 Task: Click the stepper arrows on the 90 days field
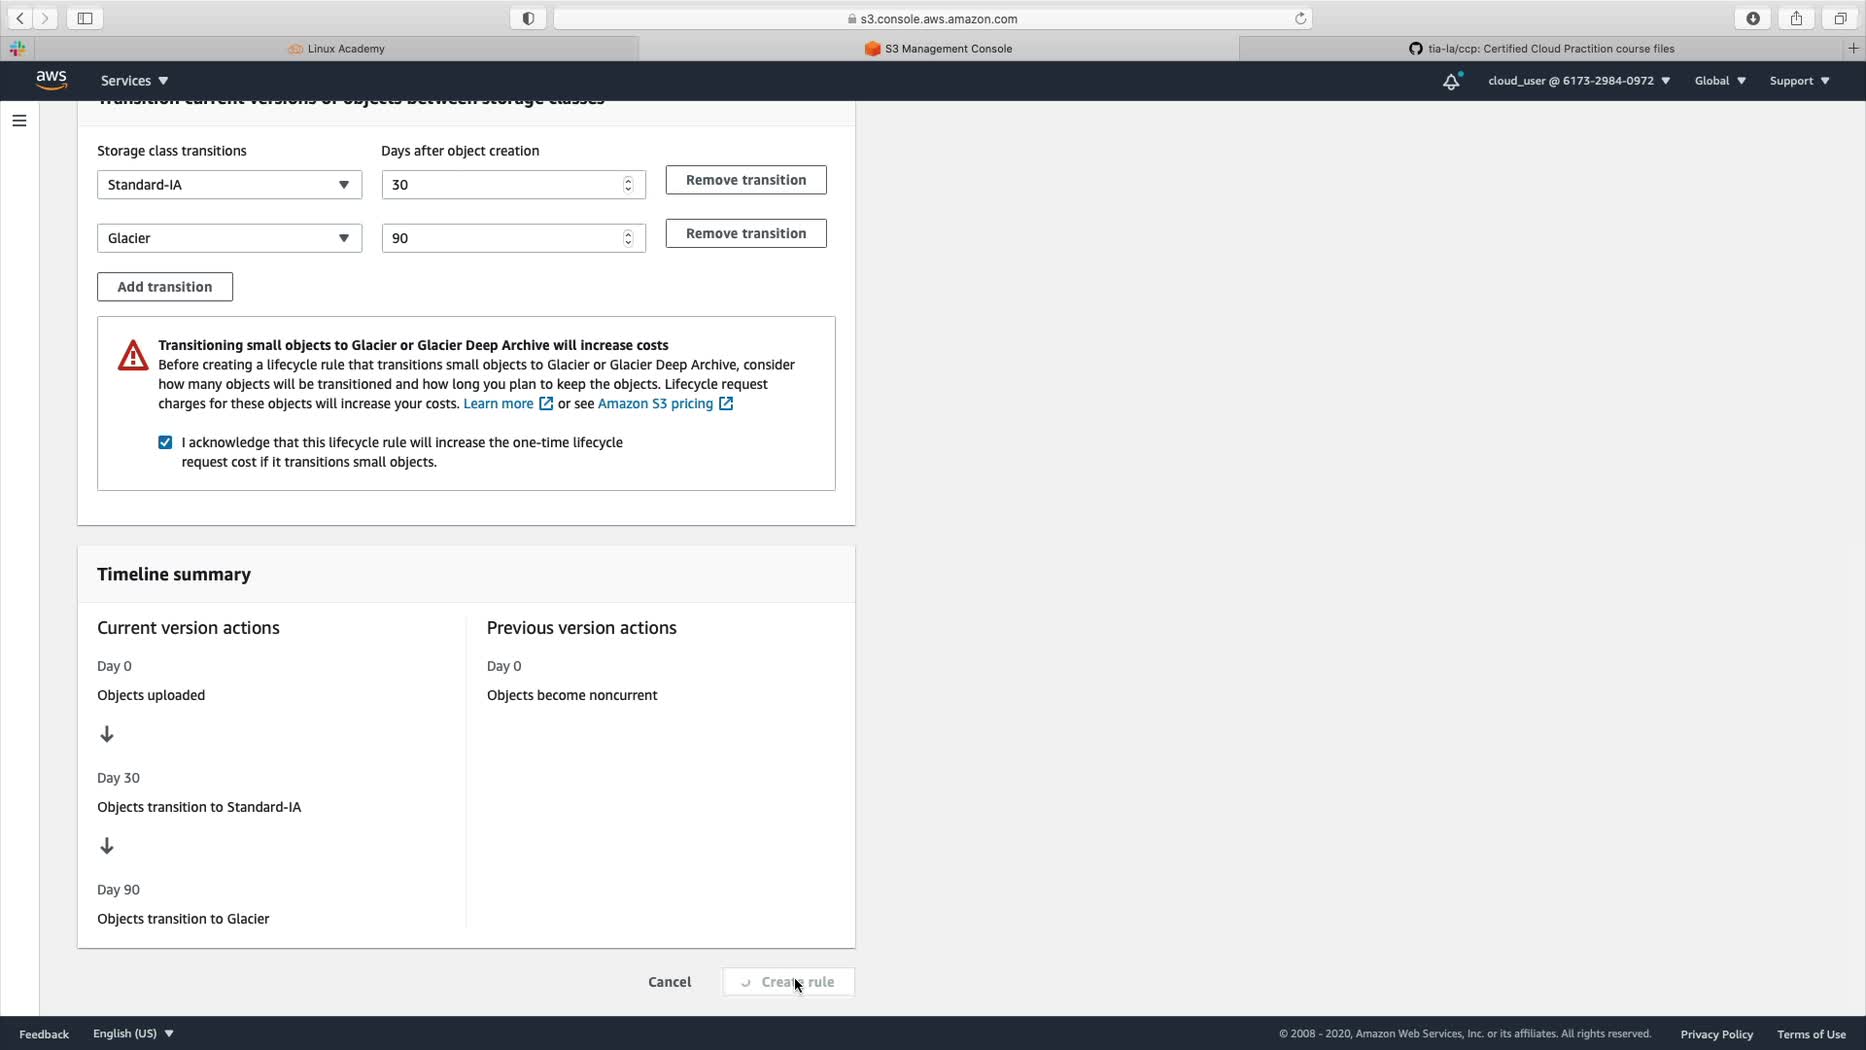pyautogui.click(x=628, y=238)
